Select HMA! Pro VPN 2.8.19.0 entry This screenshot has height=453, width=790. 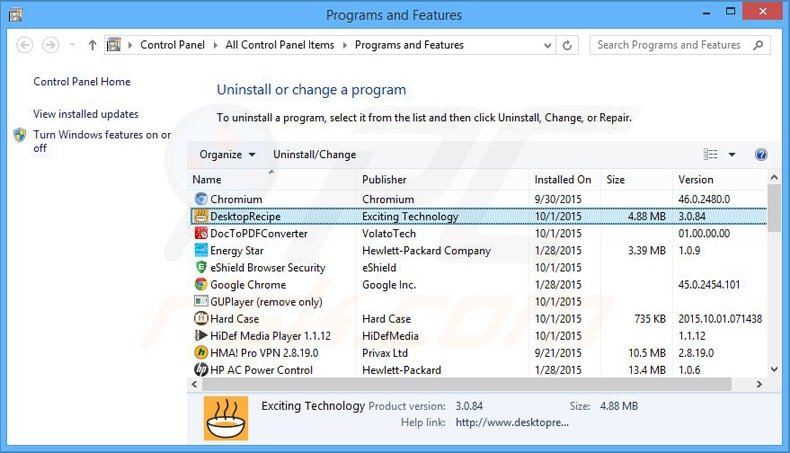click(264, 353)
